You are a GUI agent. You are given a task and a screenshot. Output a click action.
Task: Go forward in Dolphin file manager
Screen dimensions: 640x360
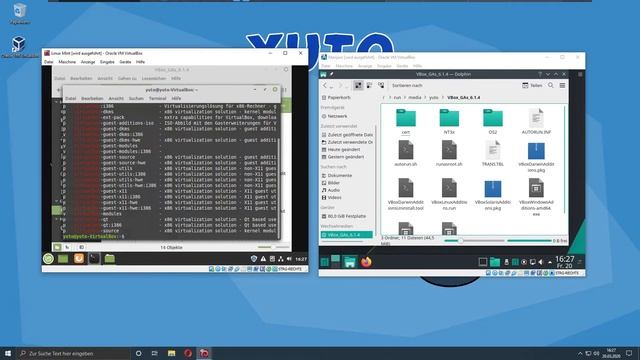[x=341, y=85]
